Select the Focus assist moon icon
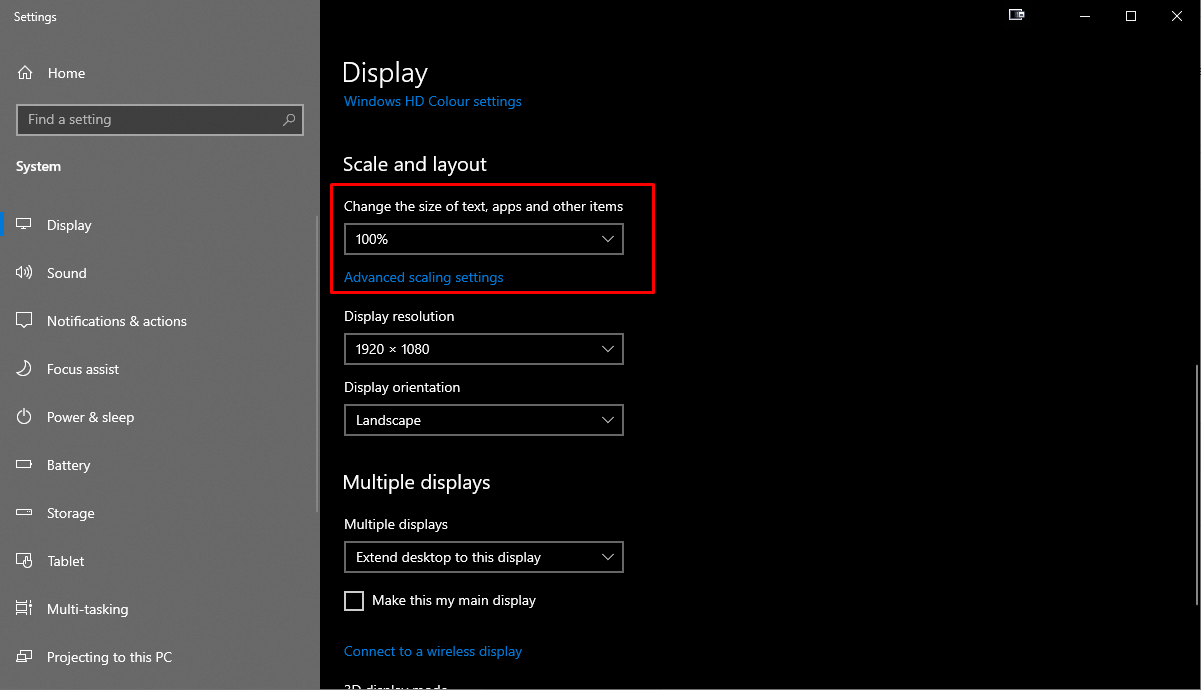The height and width of the screenshot is (690, 1201). coord(25,369)
